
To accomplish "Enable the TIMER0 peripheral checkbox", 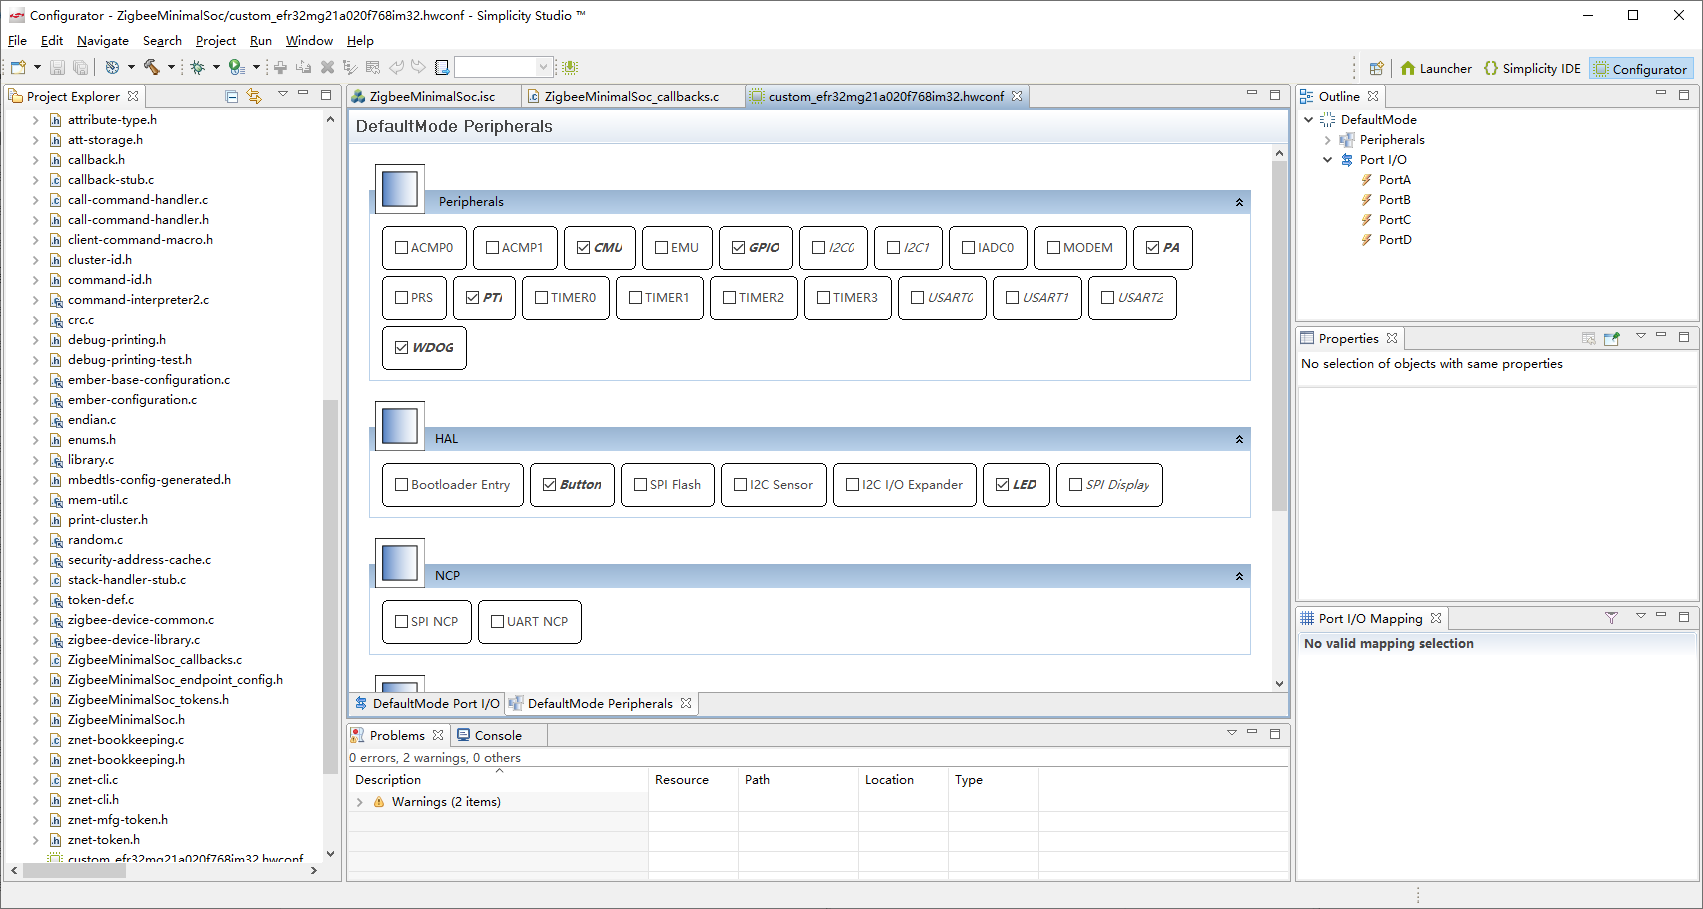I will pyautogui.click(x=542, y=298).
